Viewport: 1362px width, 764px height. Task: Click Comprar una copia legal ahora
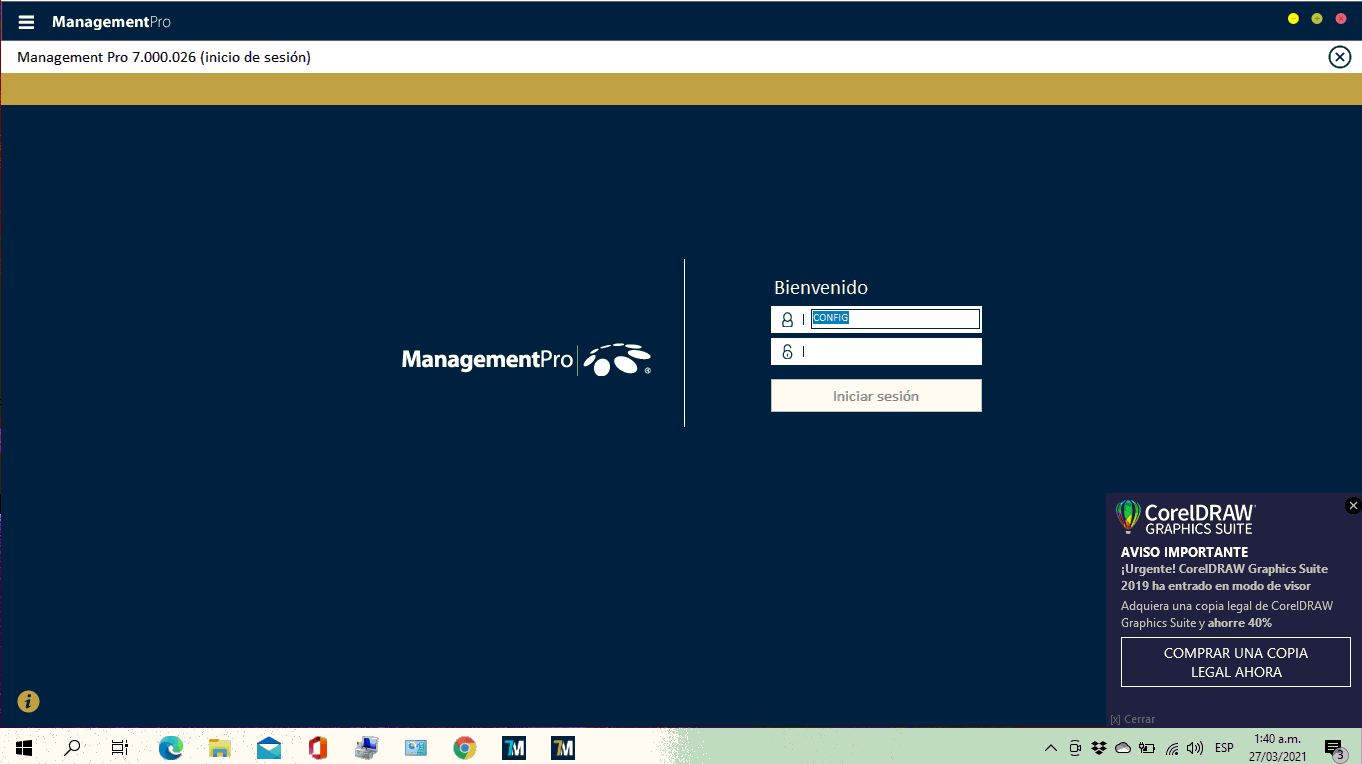click(x=1235, y=662)
